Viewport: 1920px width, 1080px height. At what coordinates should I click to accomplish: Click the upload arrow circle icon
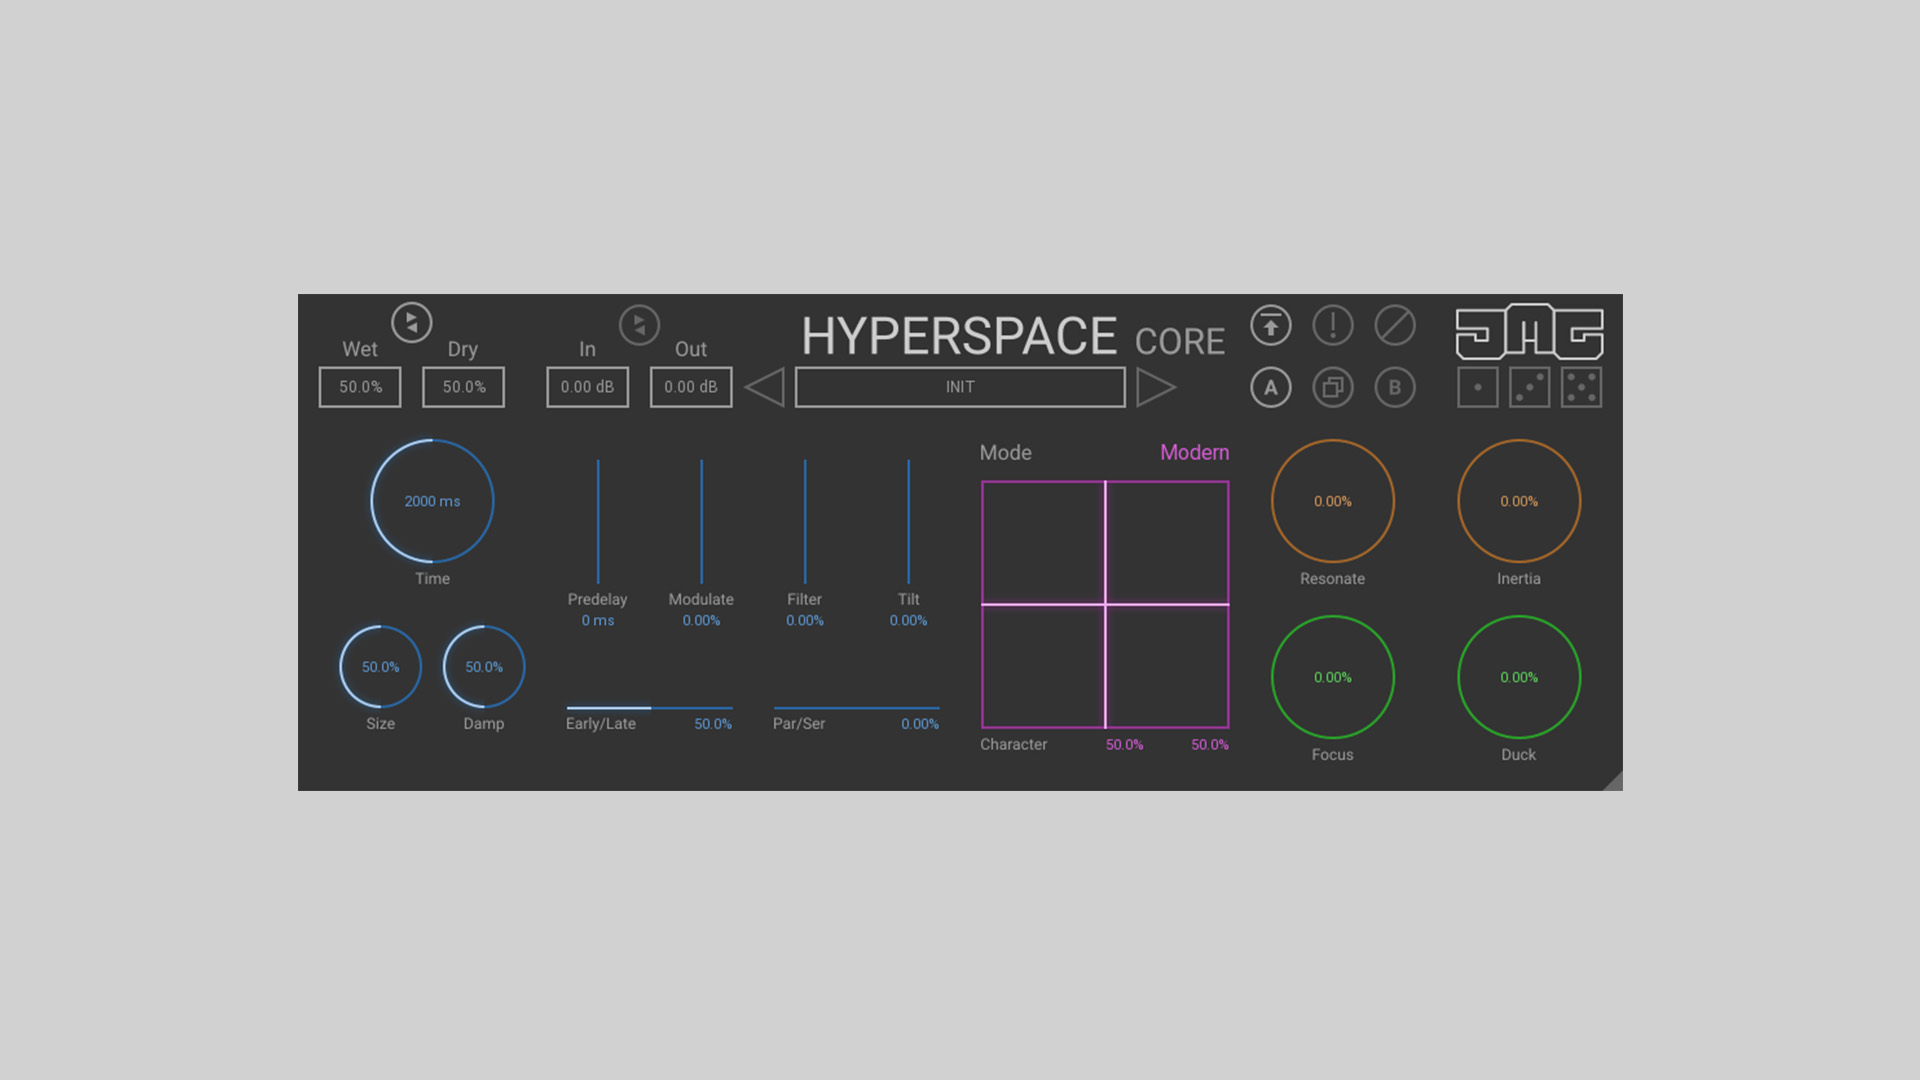(x=1271, y=325)
